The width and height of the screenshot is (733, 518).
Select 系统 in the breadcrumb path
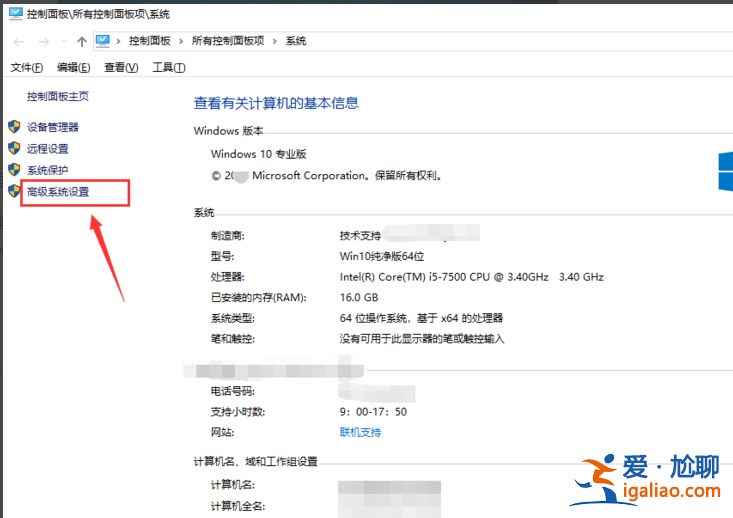coord(296,41)
